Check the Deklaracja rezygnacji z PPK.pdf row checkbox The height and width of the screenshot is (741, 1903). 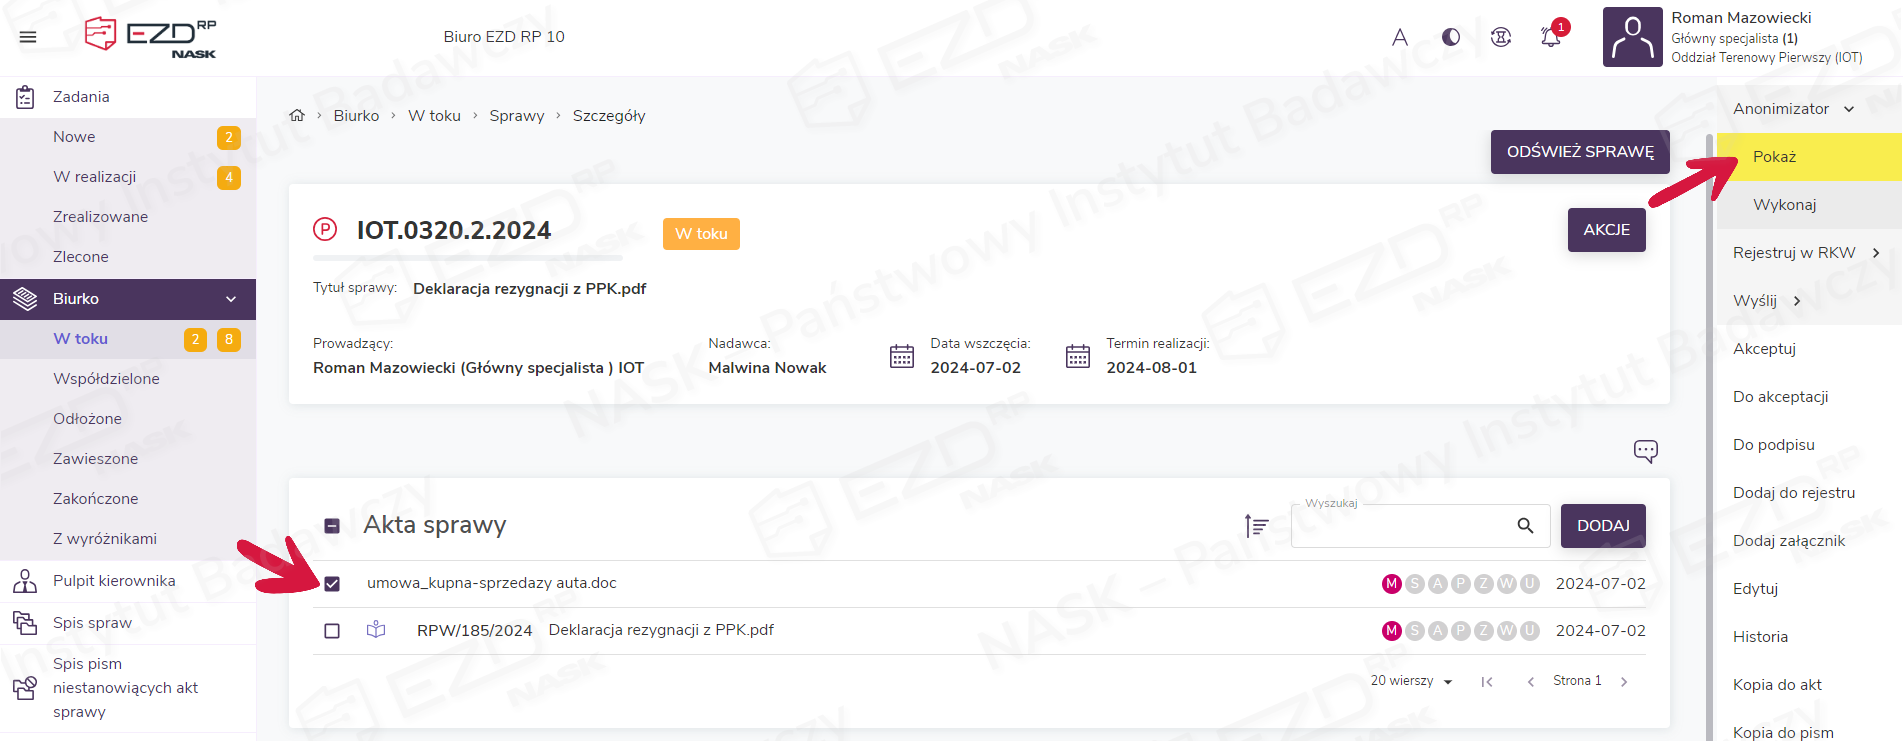click(x=332, y=631)
